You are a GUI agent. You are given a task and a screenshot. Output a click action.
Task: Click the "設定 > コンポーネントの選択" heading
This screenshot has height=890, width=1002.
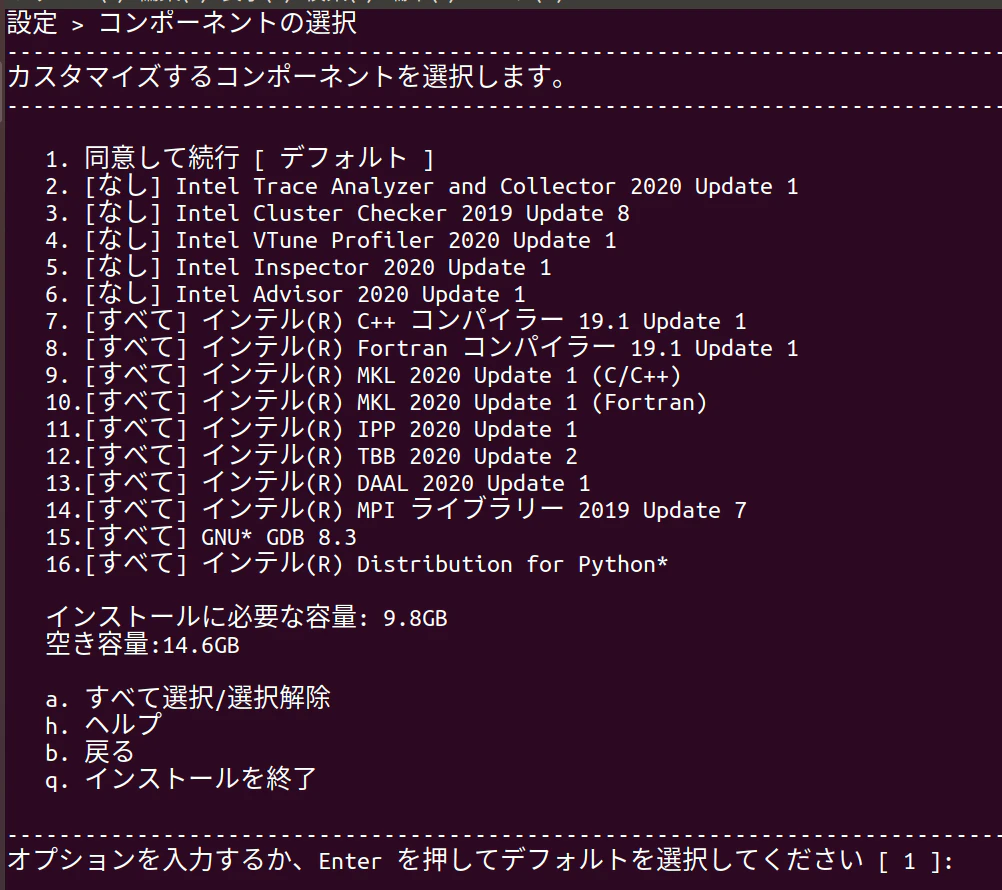[x=181, y=24]
